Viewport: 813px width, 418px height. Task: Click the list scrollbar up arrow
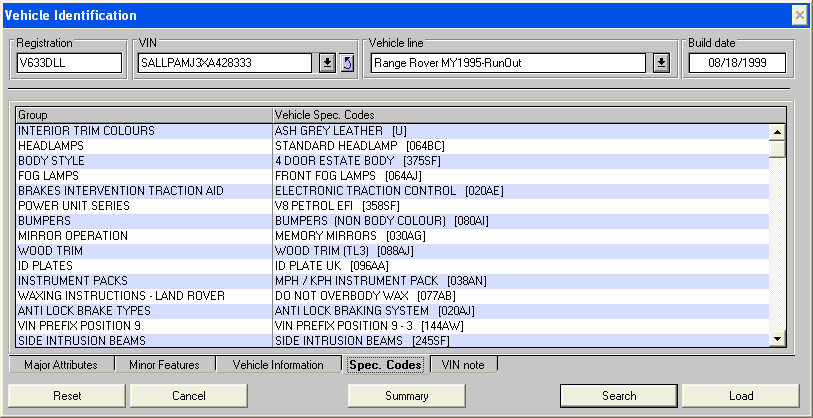coord(777,132)
